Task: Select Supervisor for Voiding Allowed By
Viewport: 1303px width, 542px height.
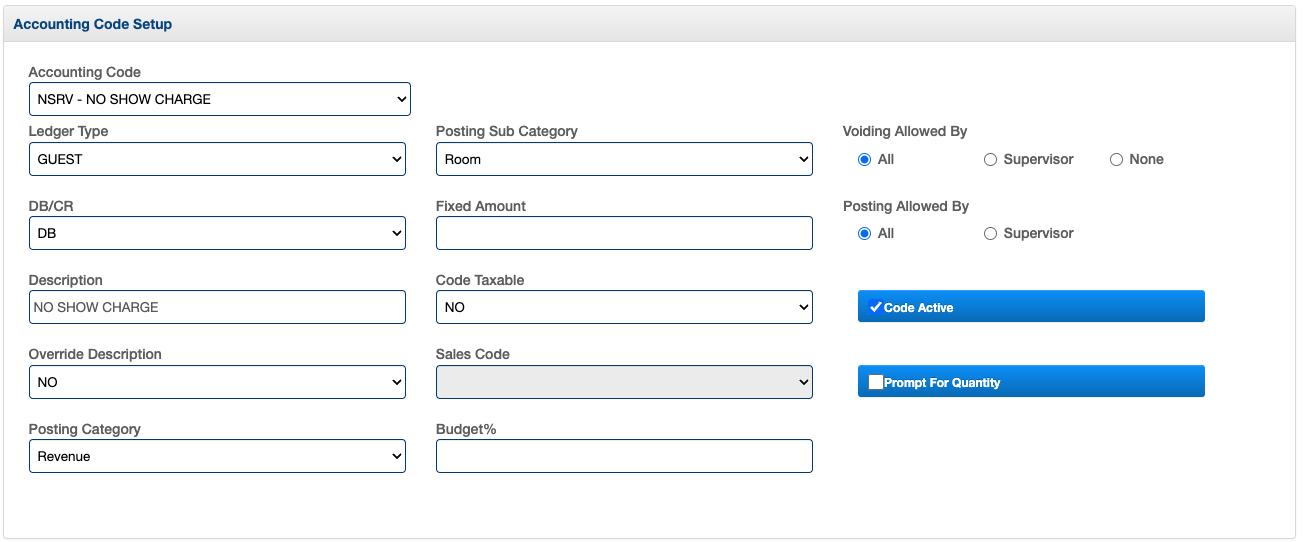Action: [x=990, y=160]
